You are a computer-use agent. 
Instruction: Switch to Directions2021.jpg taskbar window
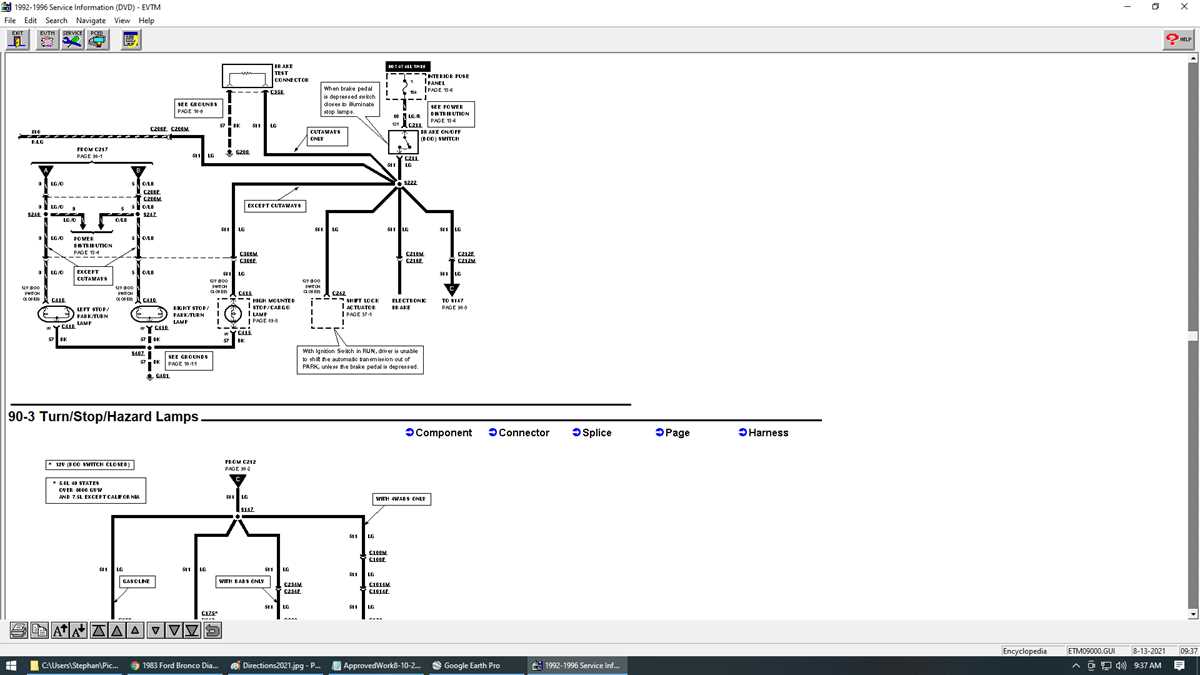coord(274,665)
